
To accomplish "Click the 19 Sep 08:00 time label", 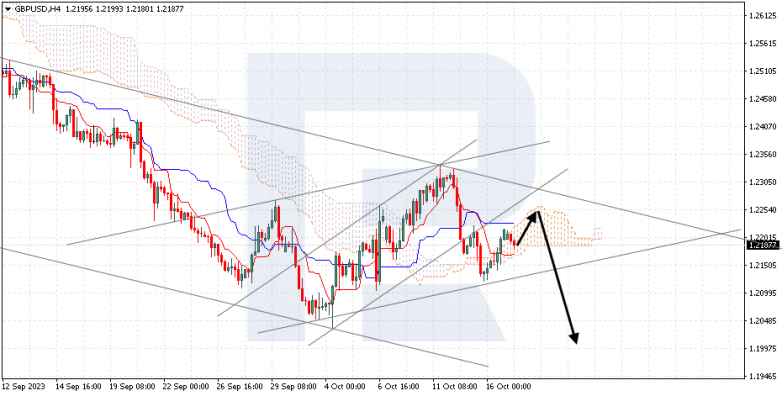I will tap(131, 387).
